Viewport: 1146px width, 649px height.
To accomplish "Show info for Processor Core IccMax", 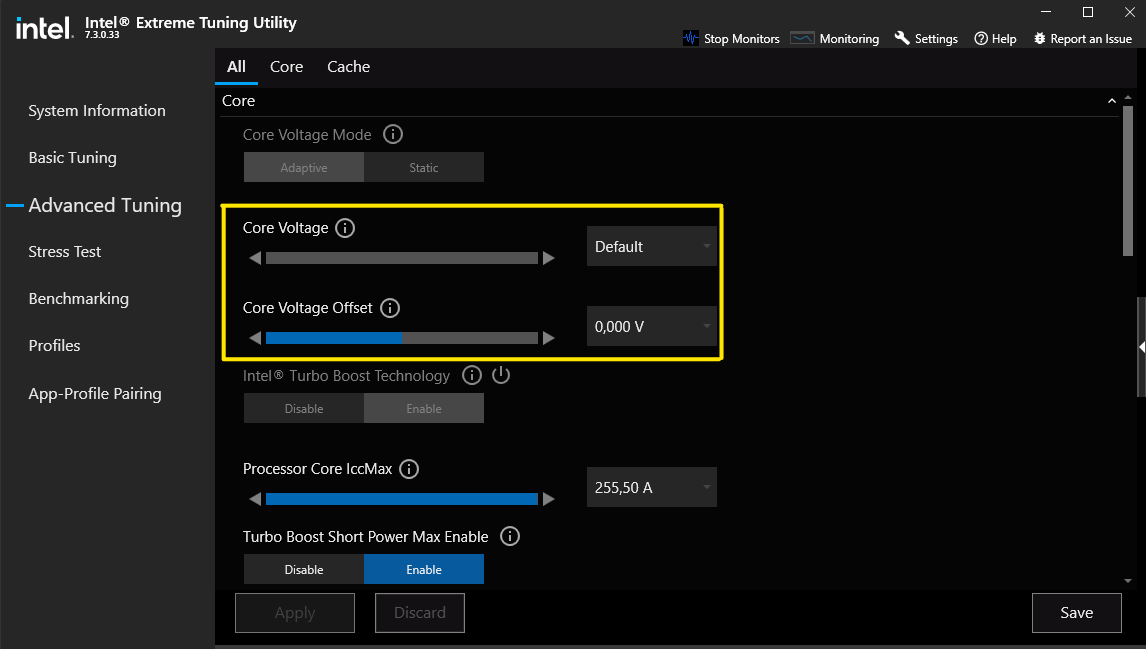I will click(409, 468).
